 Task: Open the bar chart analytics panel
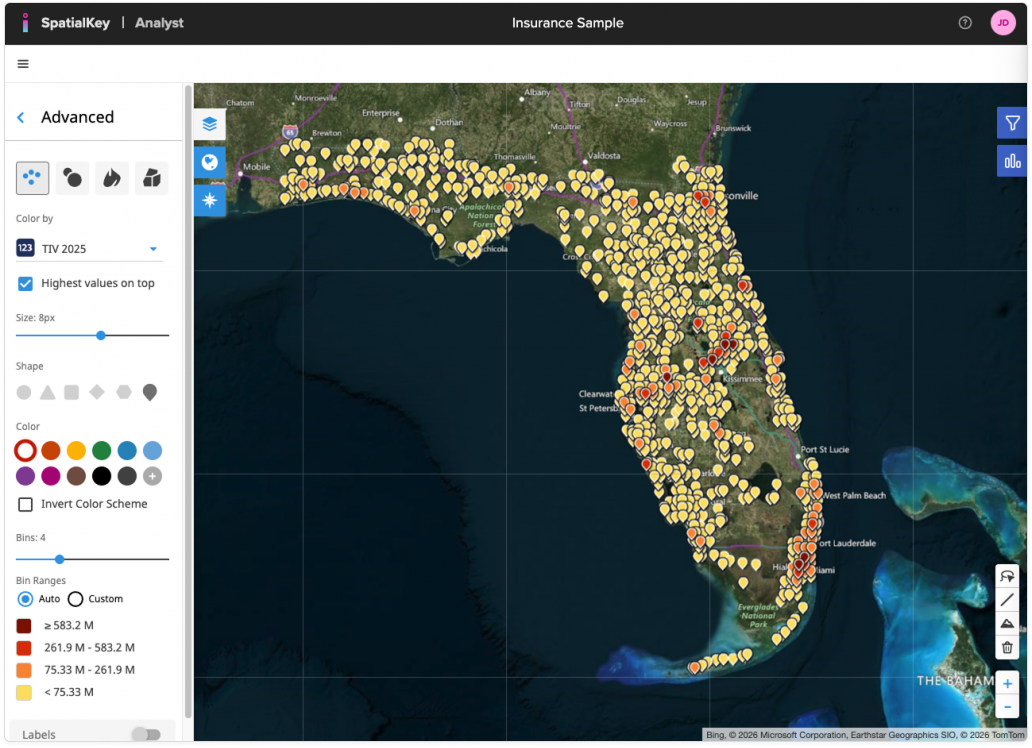click(1012, 160)
